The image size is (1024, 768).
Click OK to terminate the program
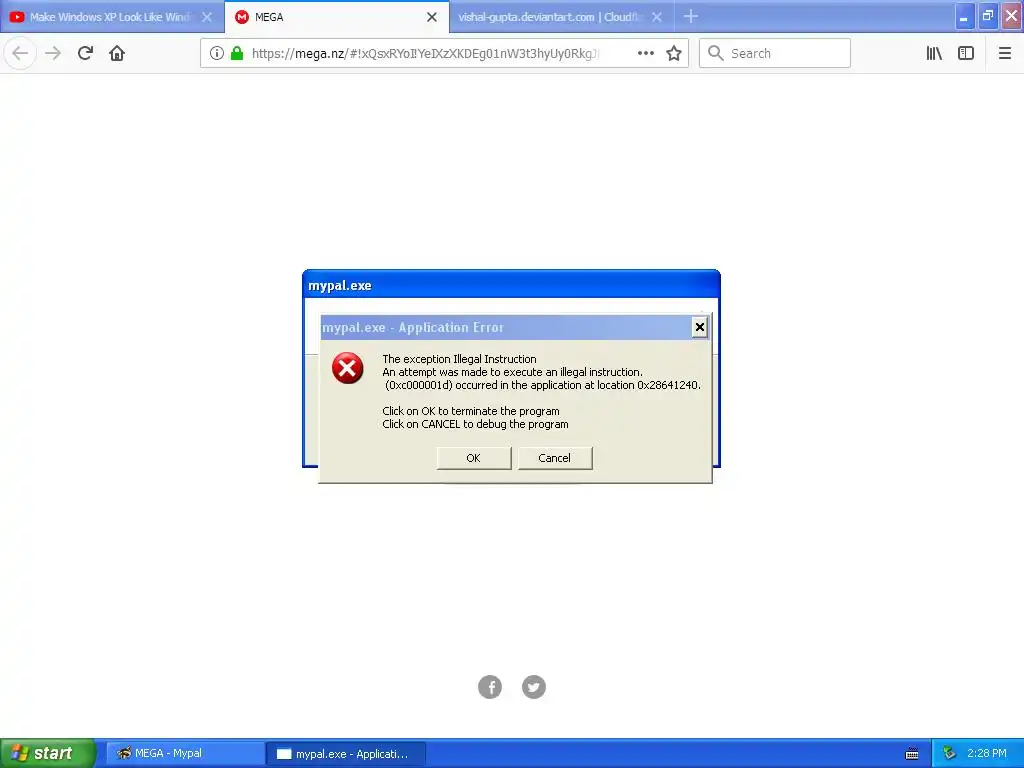click(473, 458)
